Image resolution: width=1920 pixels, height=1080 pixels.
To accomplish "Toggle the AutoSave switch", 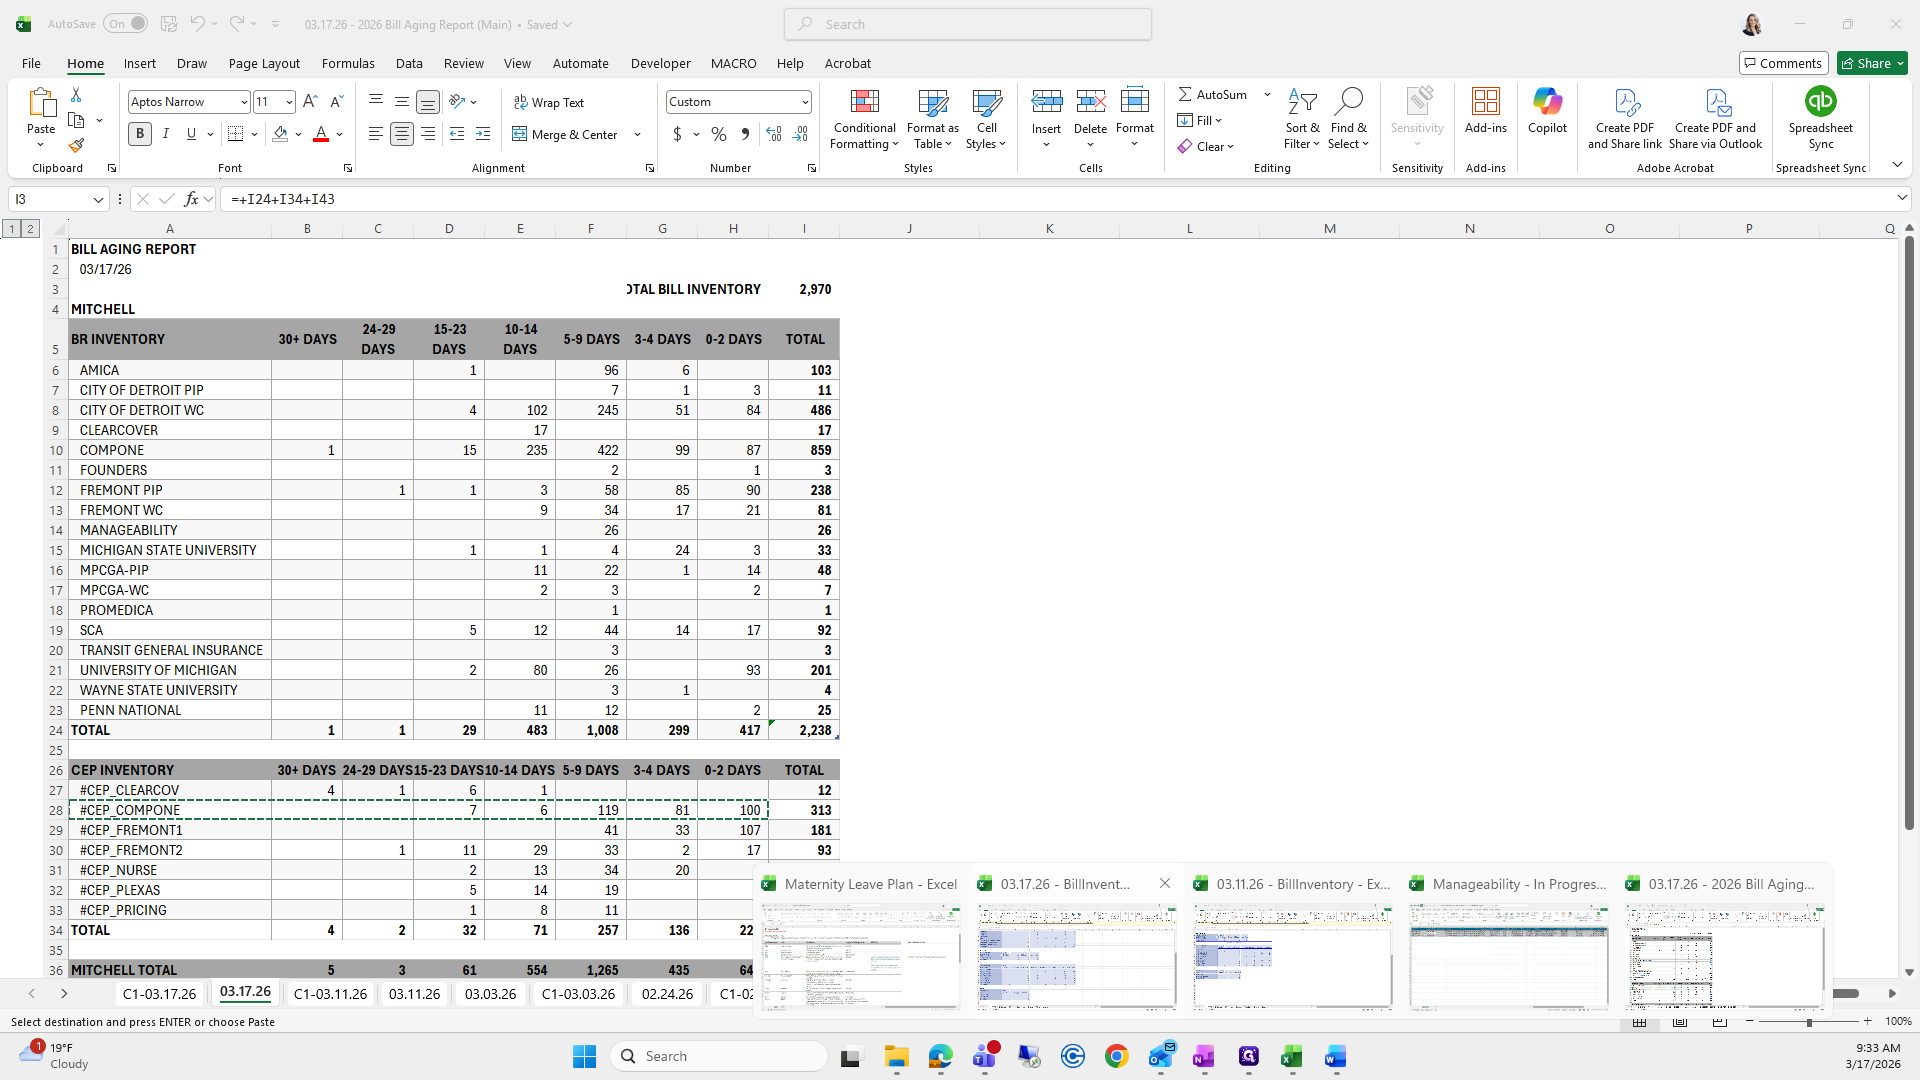I will click(x=126, y=24).
